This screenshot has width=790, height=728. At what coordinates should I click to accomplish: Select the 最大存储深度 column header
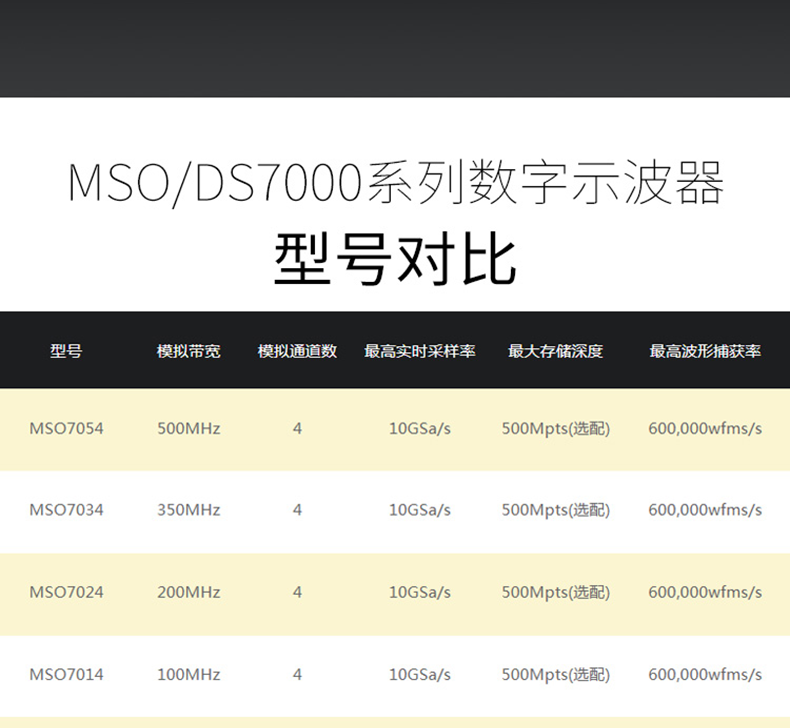tap(555, 351)
